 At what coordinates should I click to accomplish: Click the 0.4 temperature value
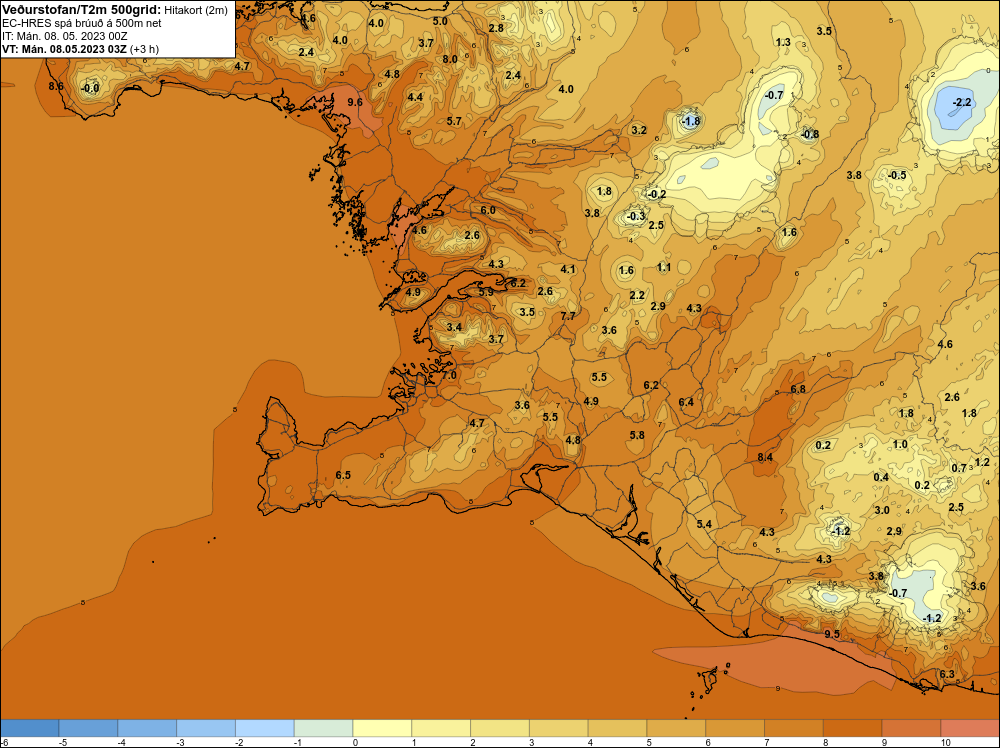click(881, 477)
